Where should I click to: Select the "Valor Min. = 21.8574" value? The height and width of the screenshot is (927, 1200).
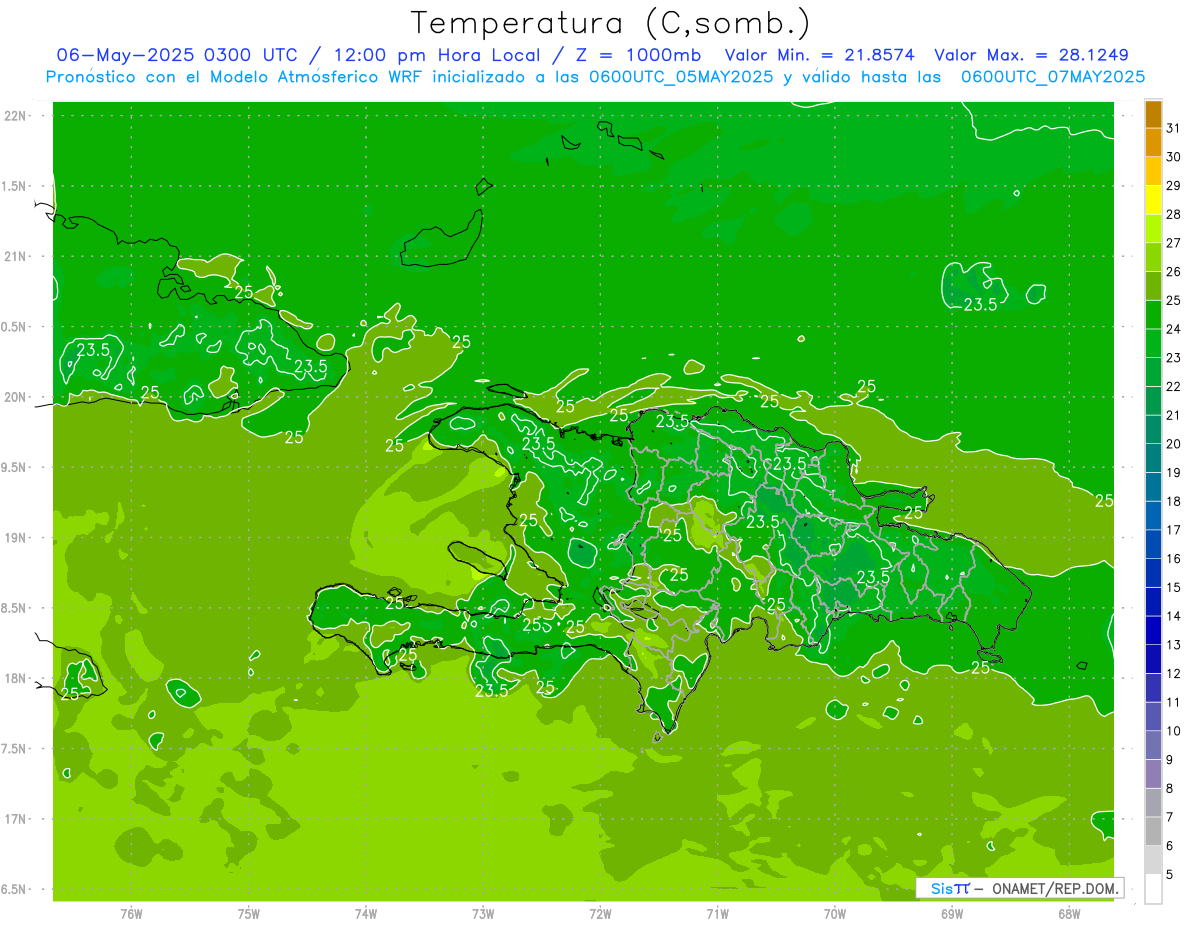(819, 55)
